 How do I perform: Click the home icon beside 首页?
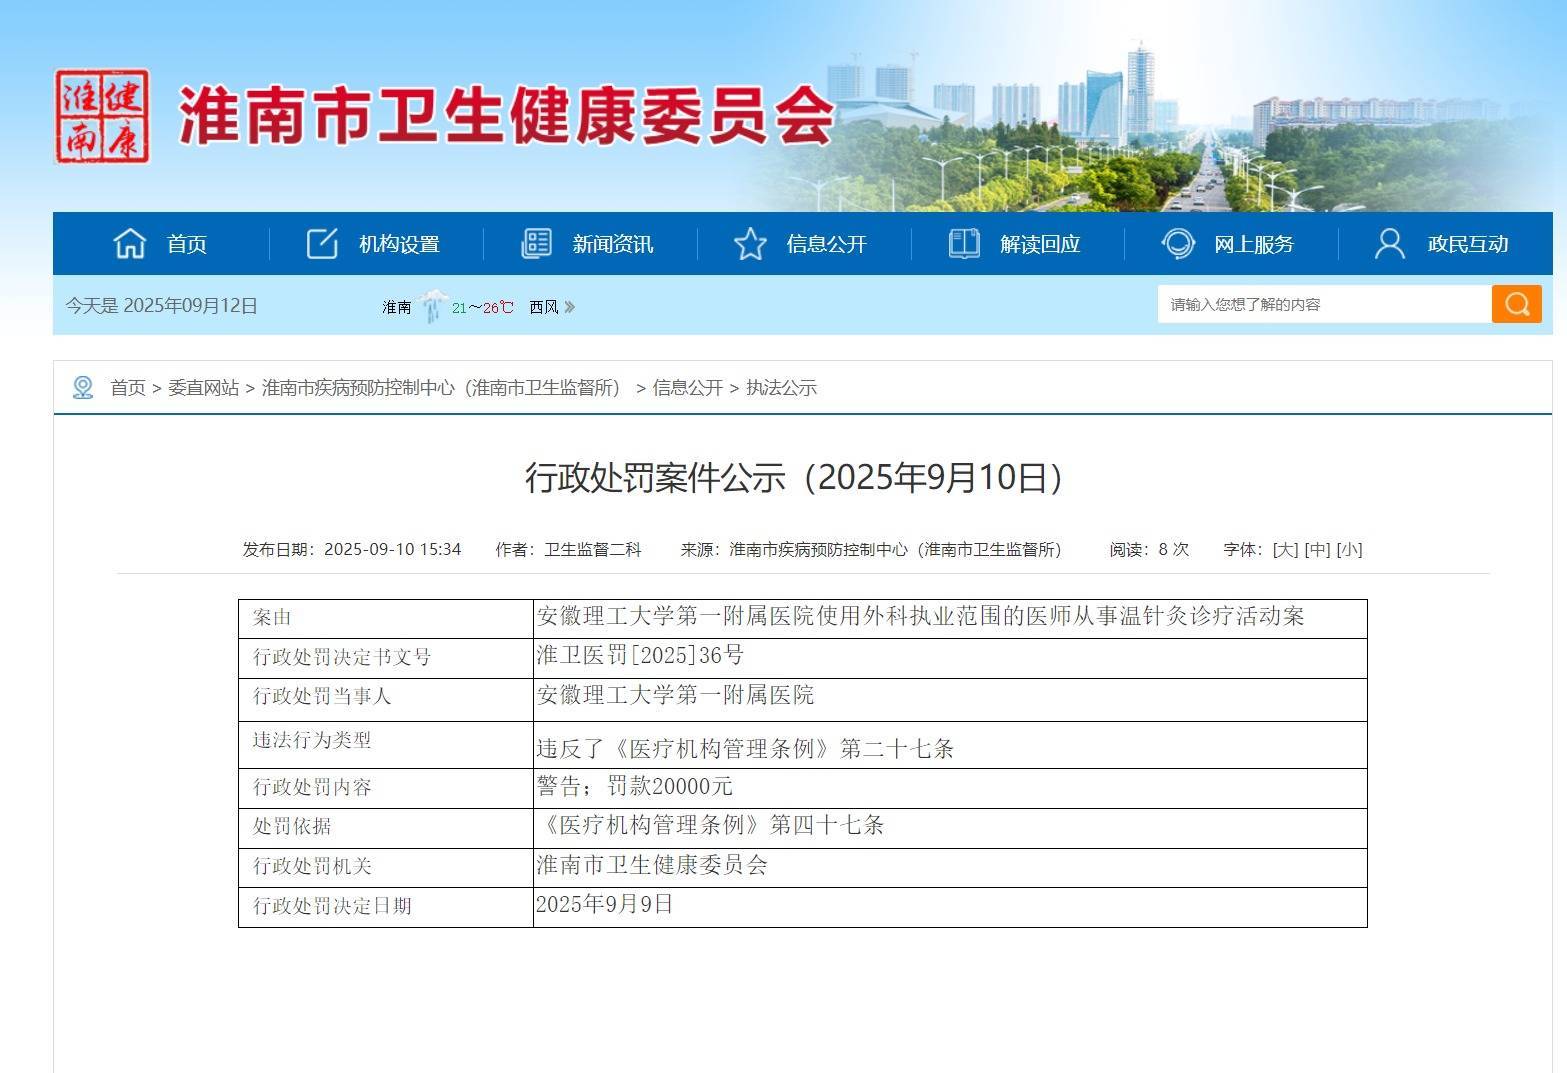[129, 243]
